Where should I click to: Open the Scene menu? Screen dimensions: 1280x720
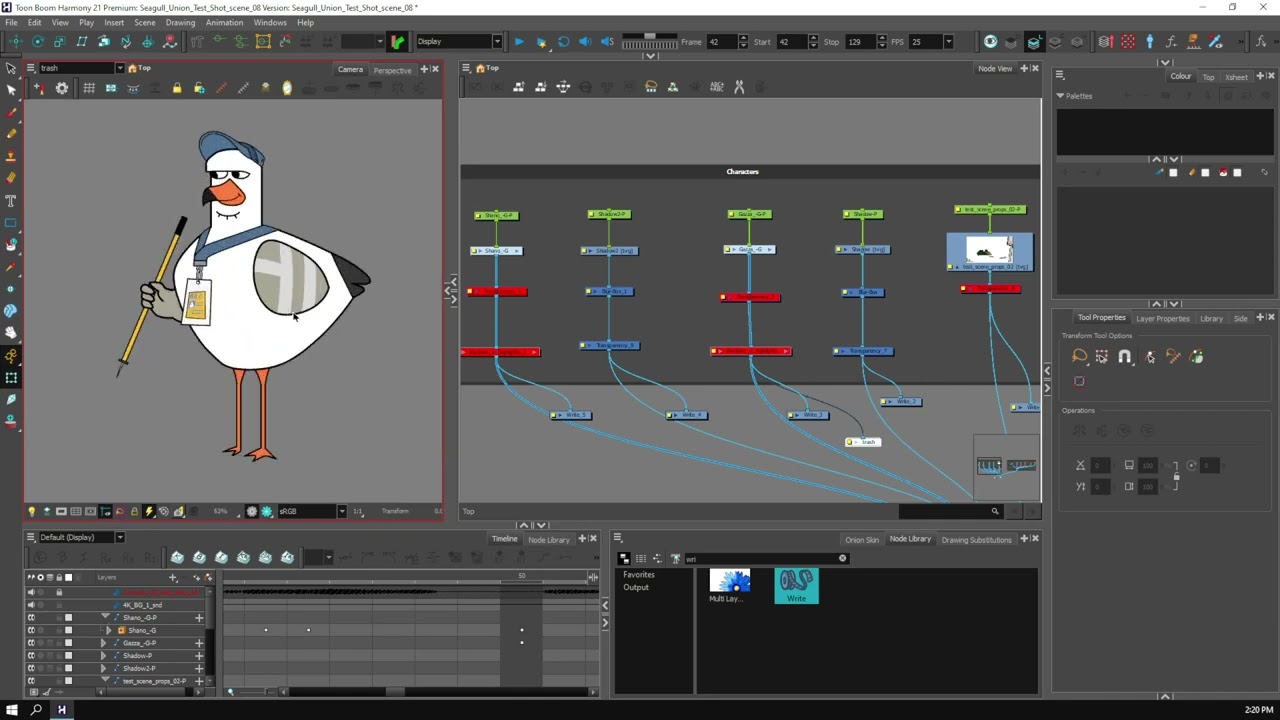pos(144,22)
